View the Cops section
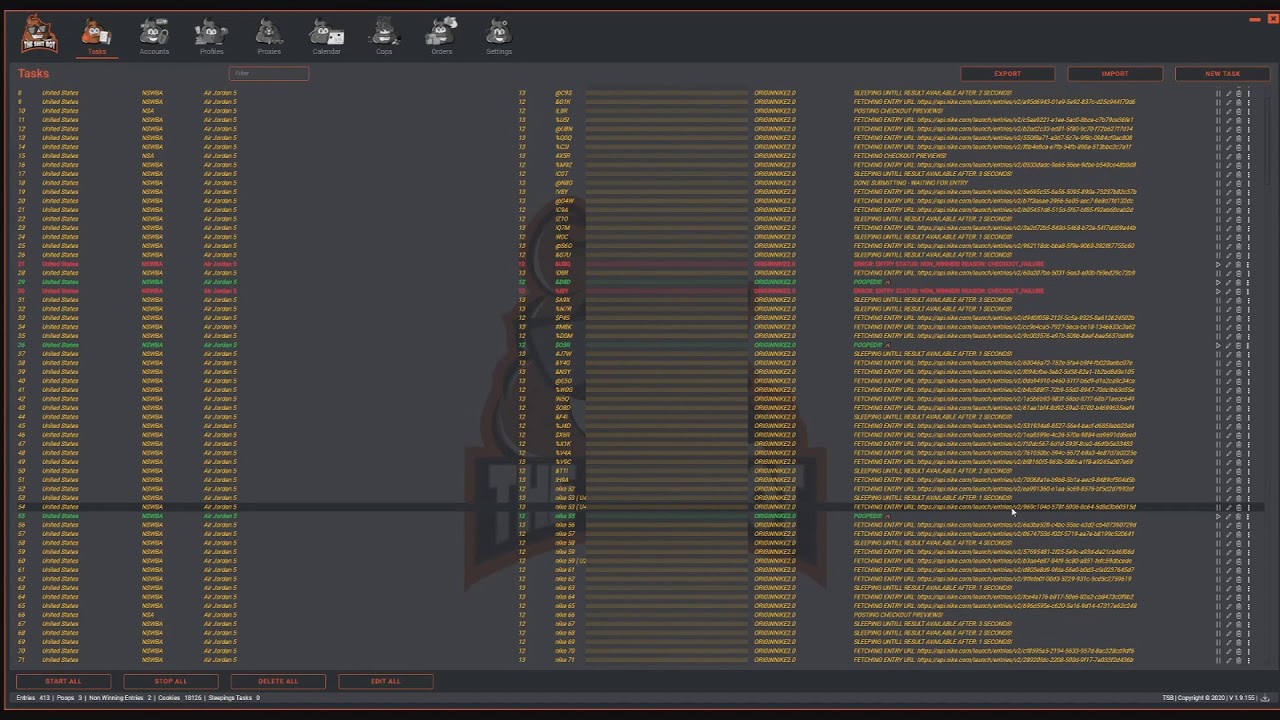 [x=384, y=37]
